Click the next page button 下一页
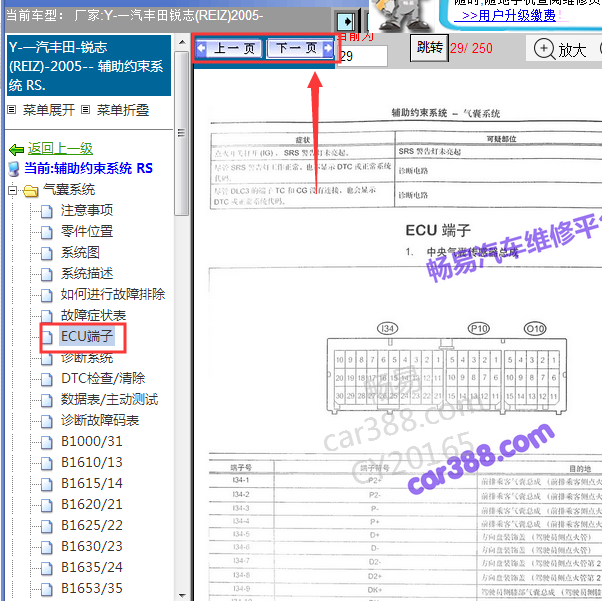This screenshot has height=601, width=602. pos(300,49)
